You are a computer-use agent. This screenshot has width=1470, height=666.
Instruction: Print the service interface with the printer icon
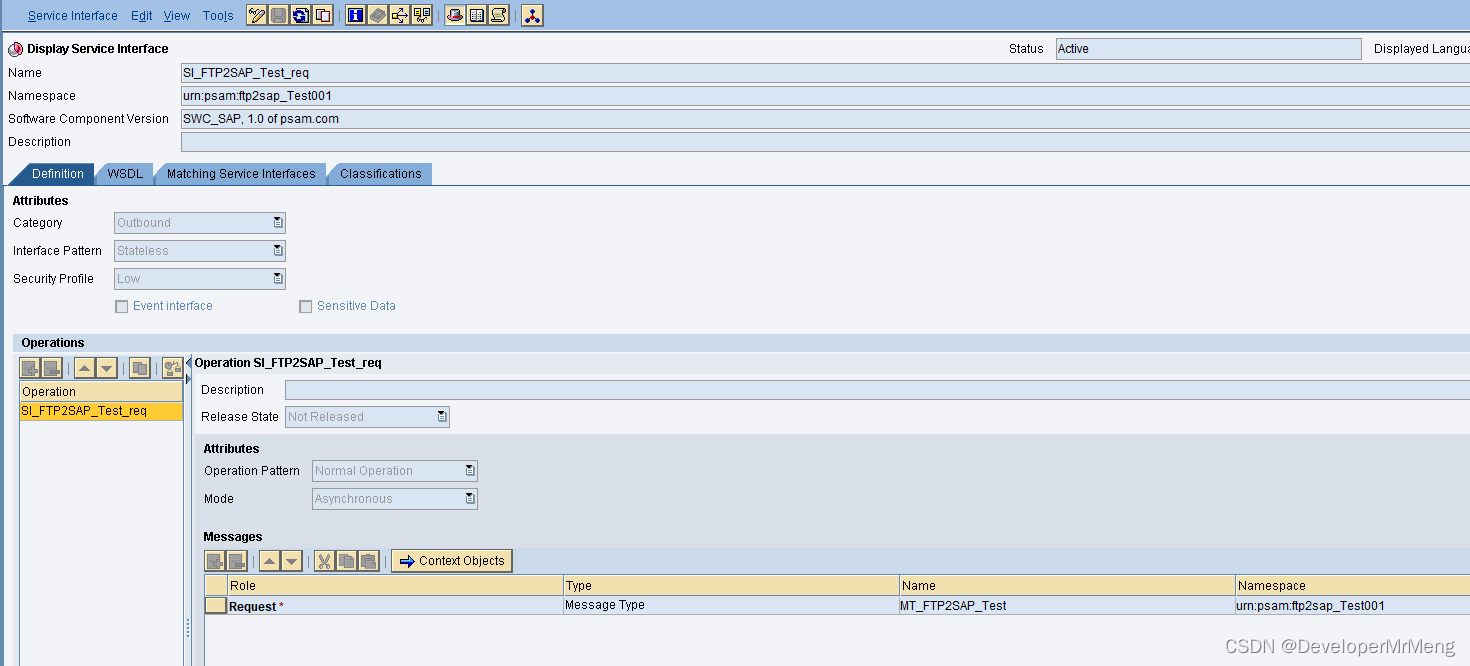[x=454, y=14]
